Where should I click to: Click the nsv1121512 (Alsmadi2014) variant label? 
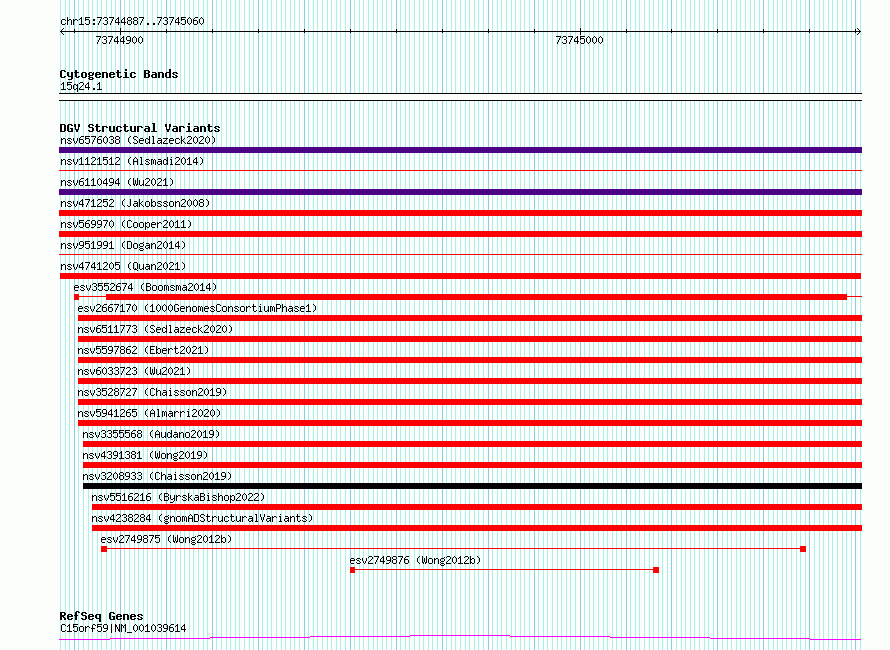132,161
